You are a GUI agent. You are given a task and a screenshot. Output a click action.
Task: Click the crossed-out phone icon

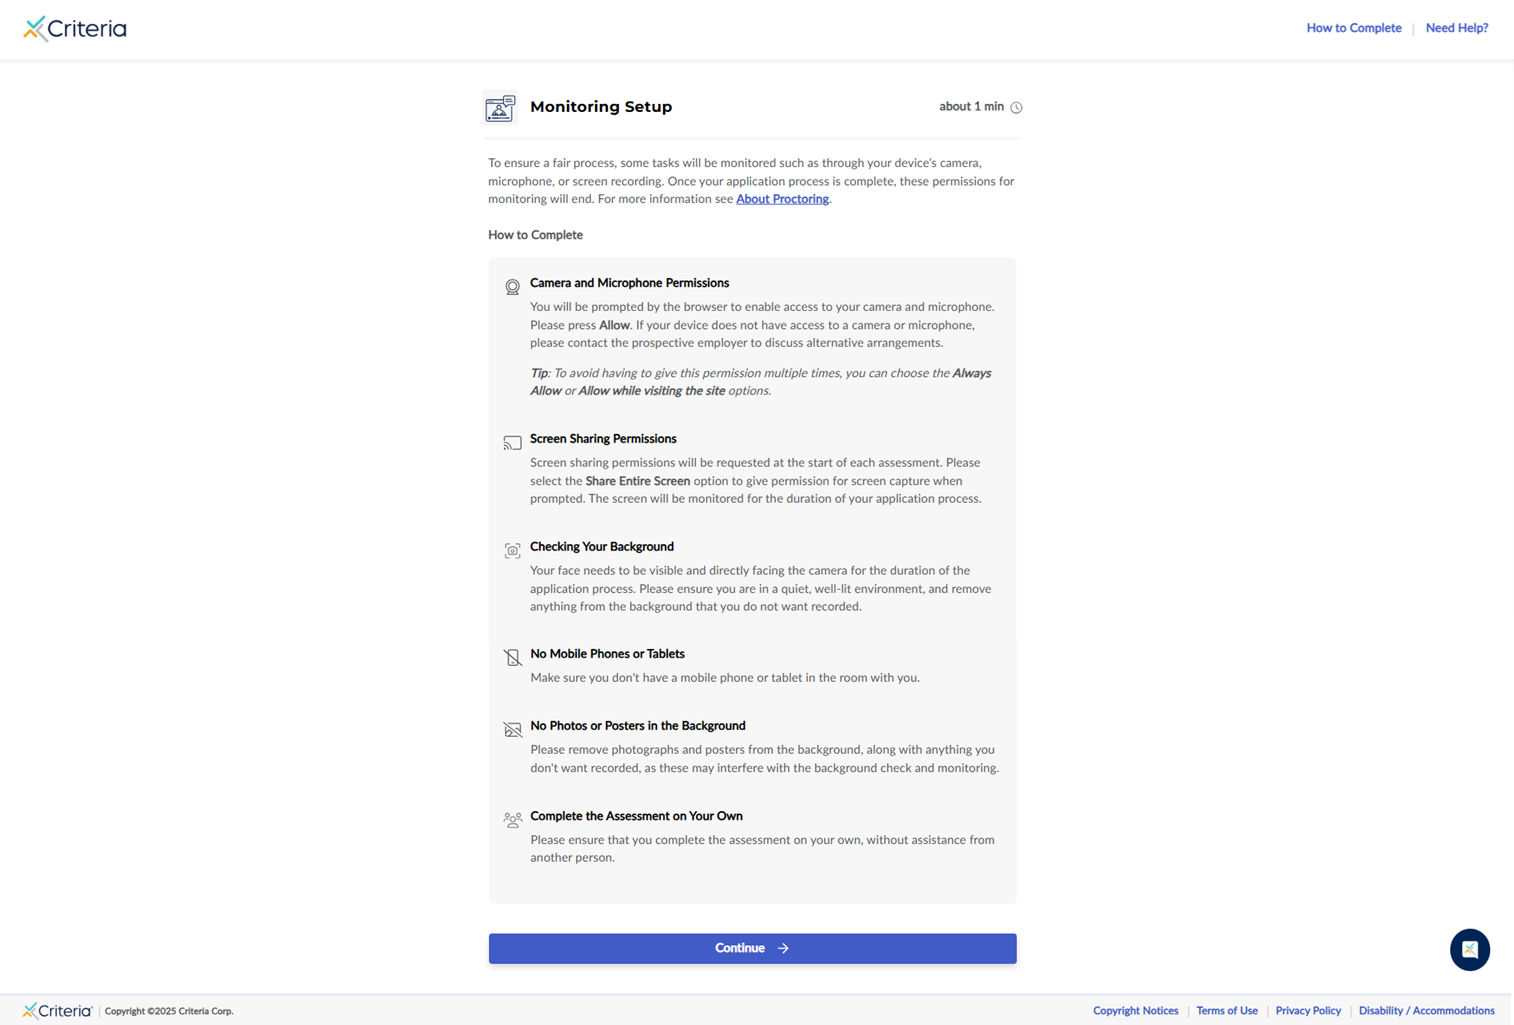tap(512, 657)
